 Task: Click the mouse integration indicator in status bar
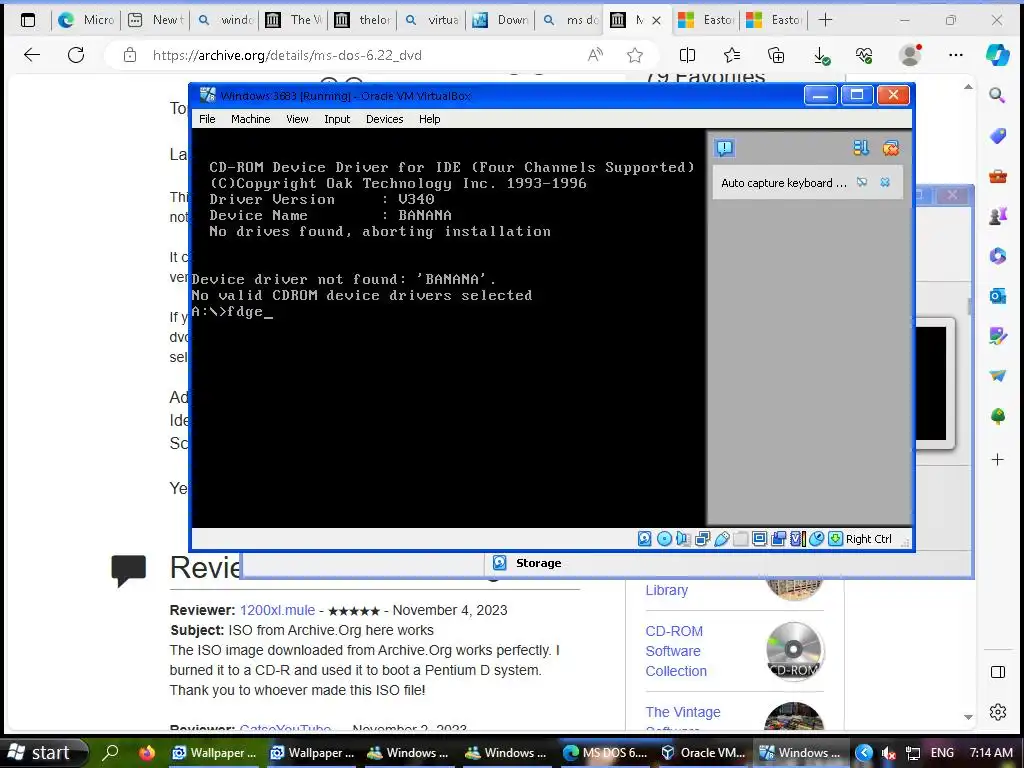[x=816, y=539]
